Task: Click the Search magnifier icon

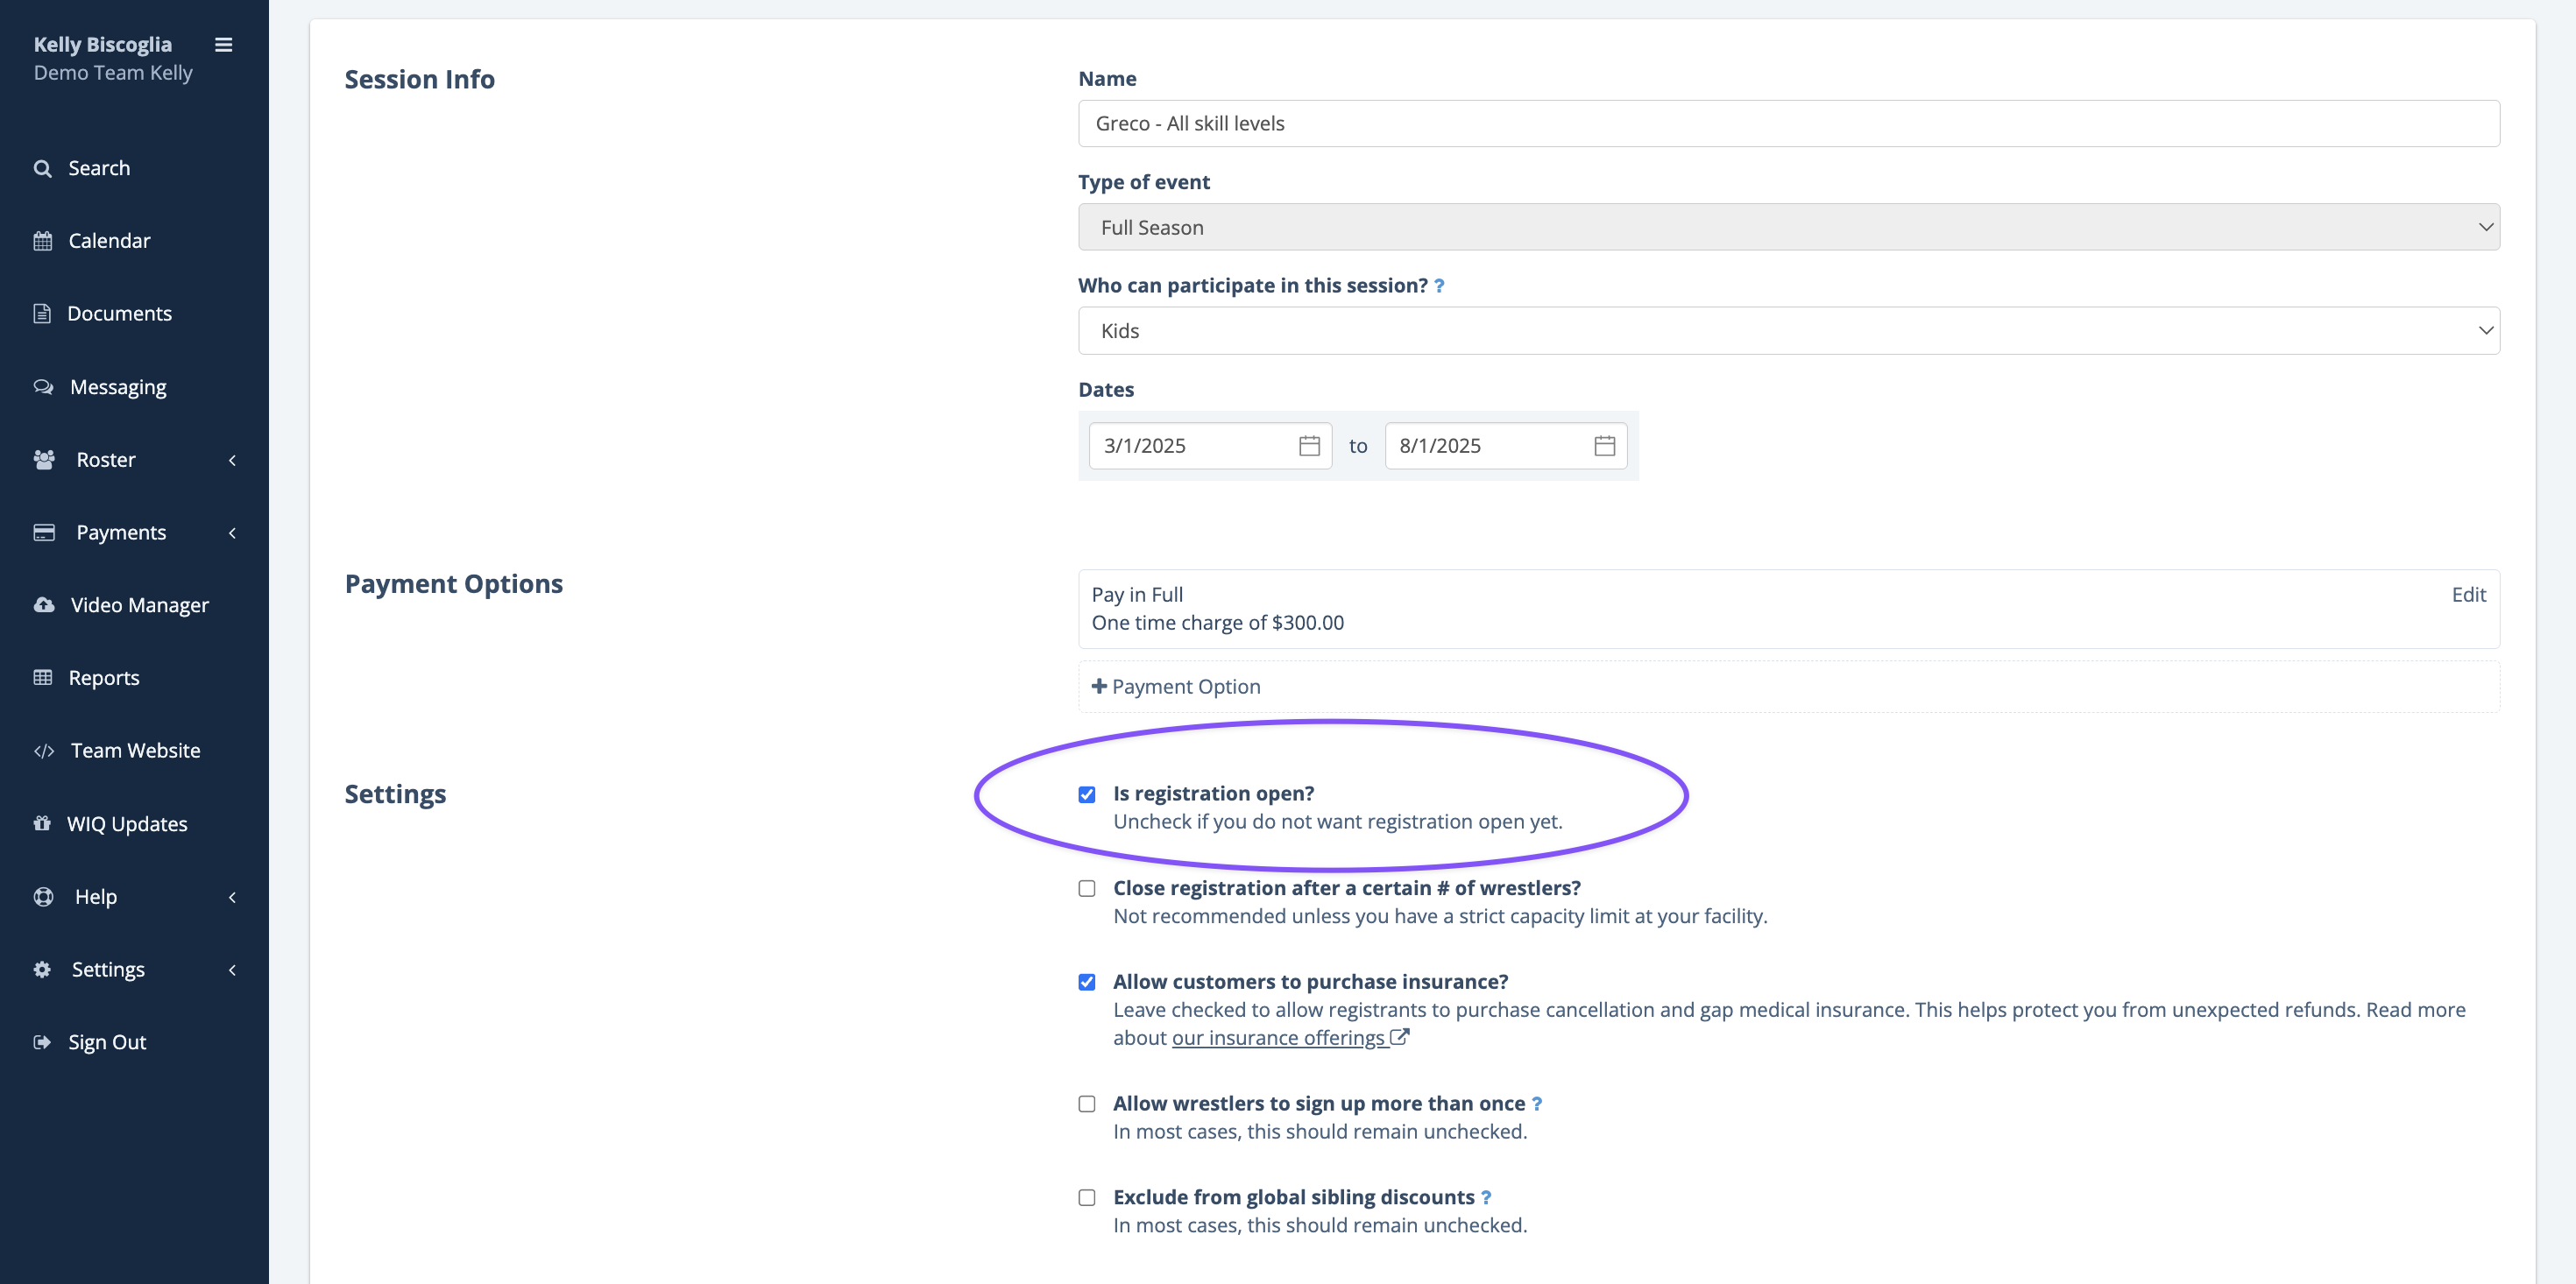Action: (x=43, y=168)
